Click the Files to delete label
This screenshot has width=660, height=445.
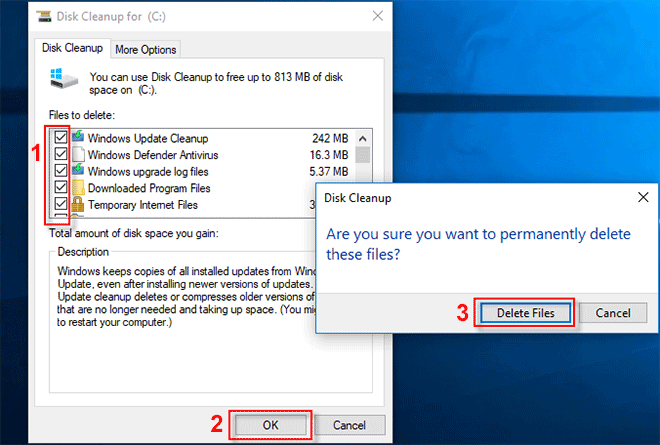82,115
